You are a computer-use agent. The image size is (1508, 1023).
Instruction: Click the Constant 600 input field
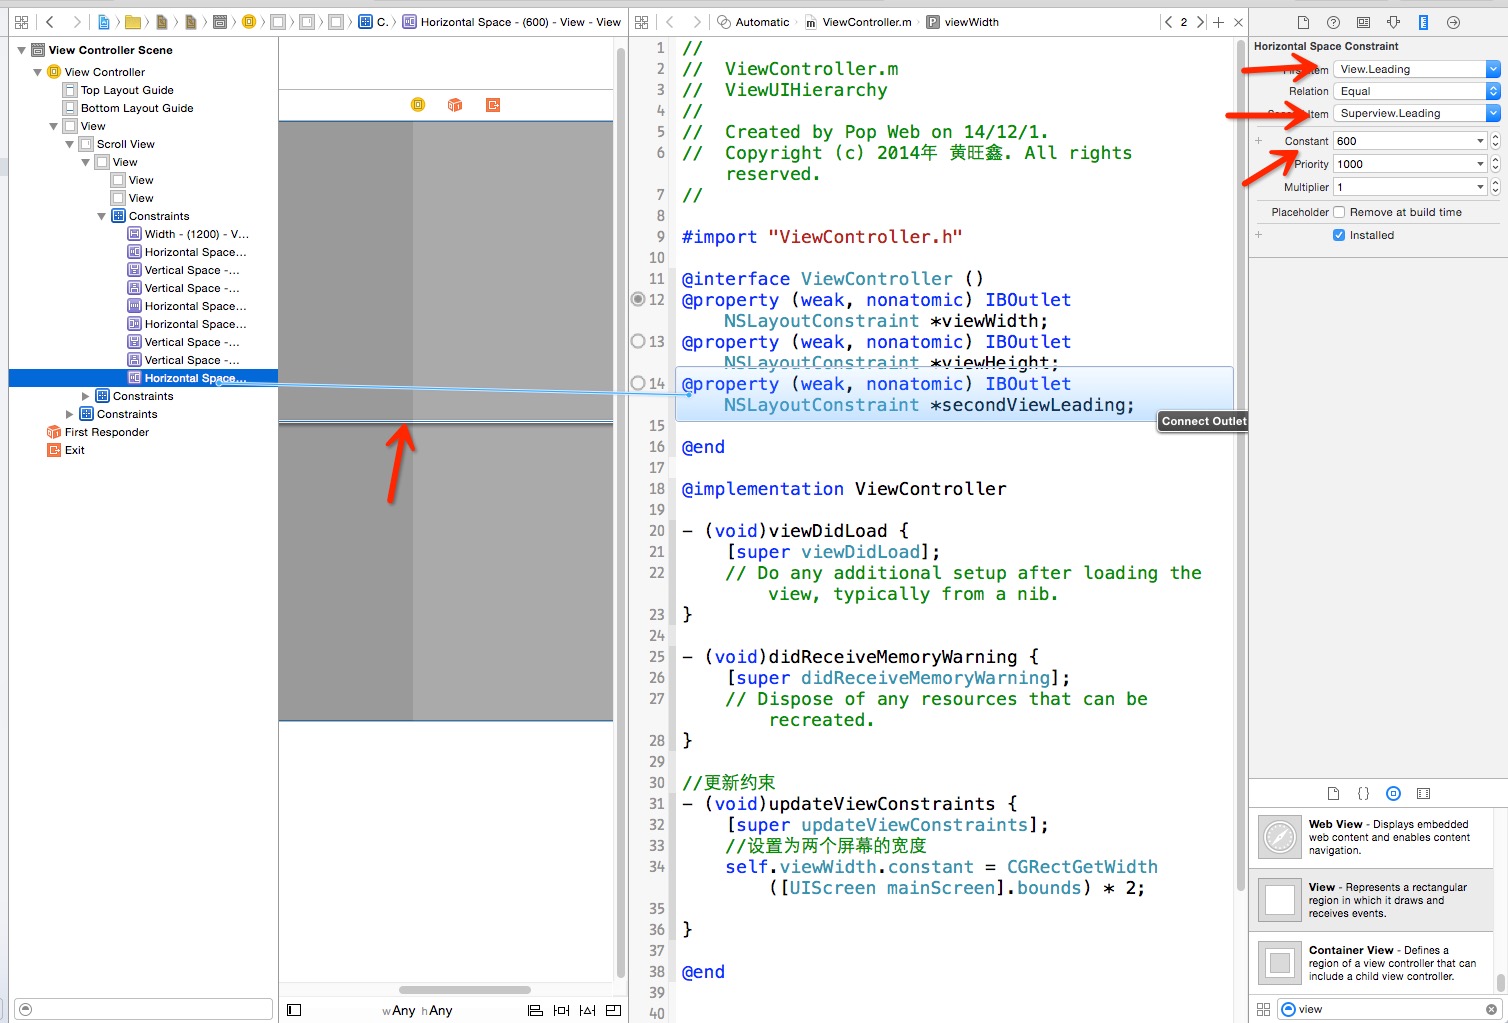[1403, 141]
